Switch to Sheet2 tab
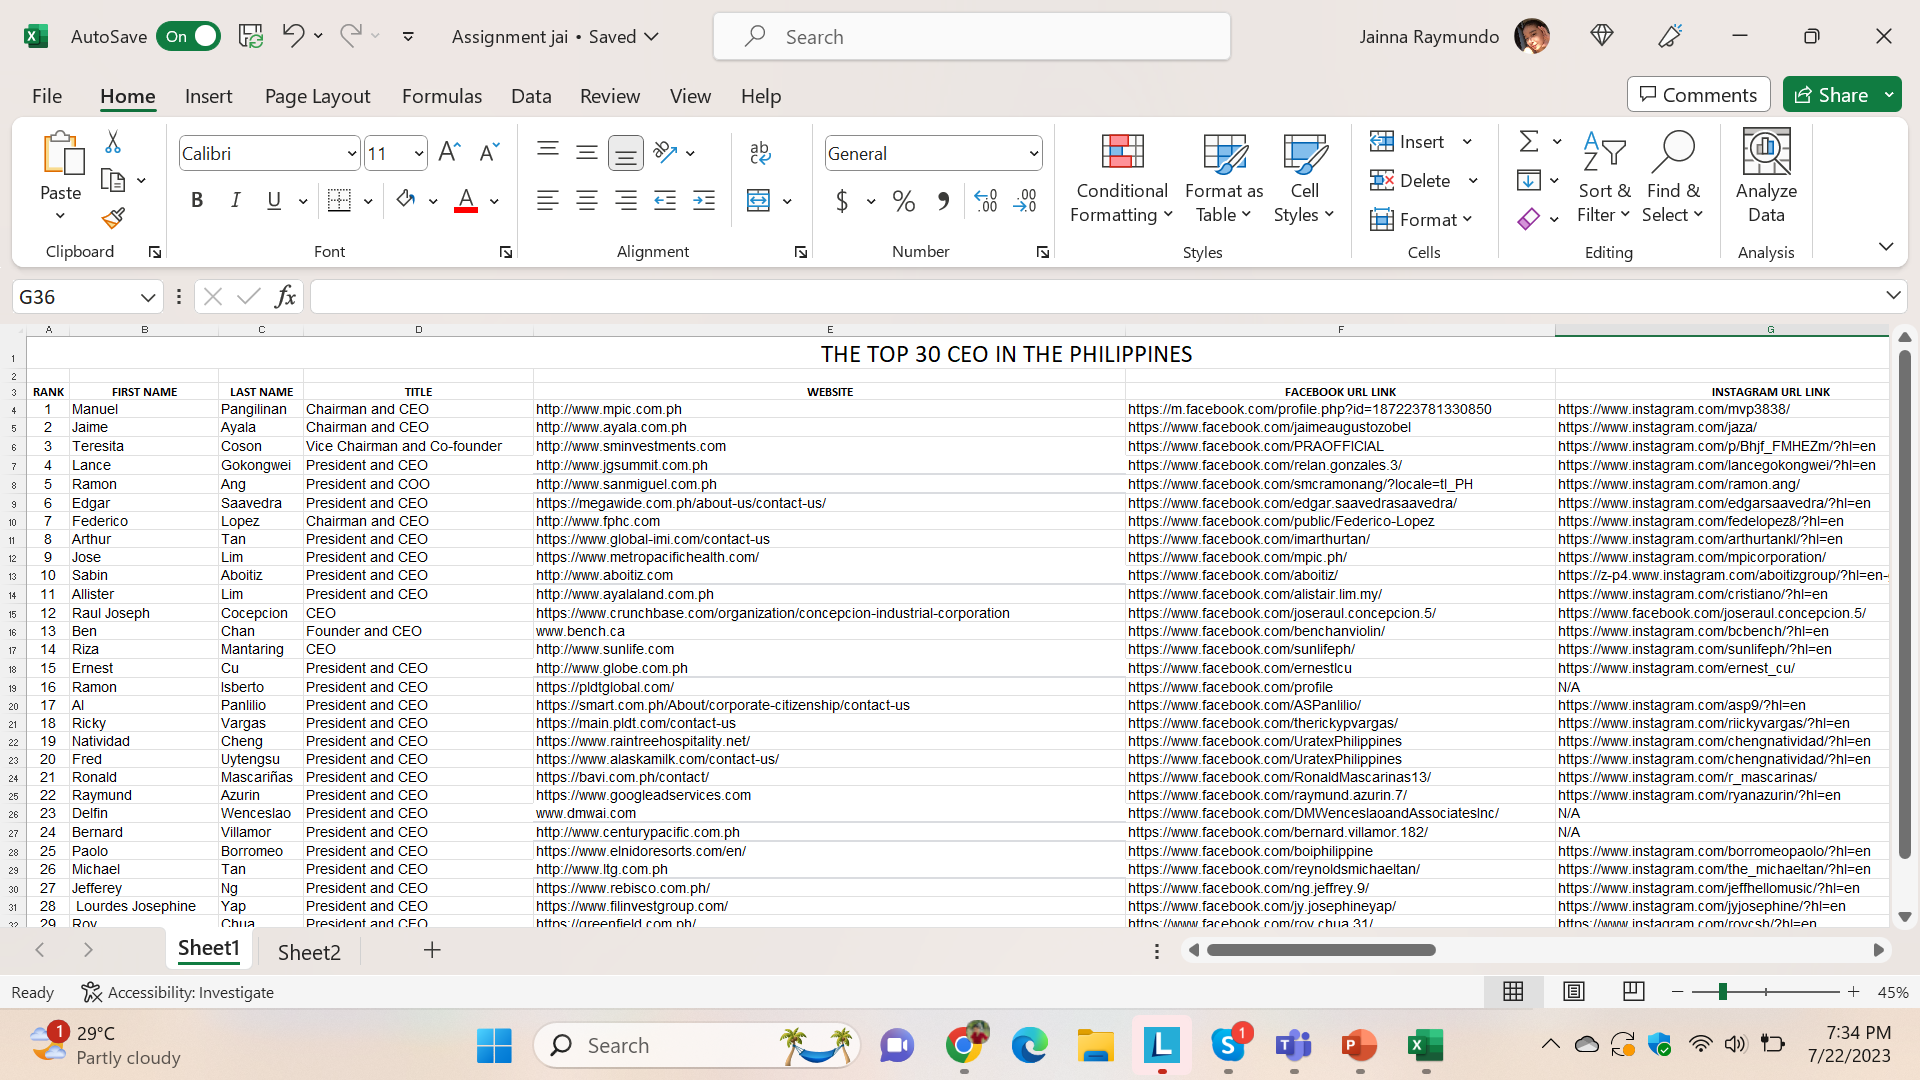This screenshot has height=1080, width=1920. coord(309,951)
